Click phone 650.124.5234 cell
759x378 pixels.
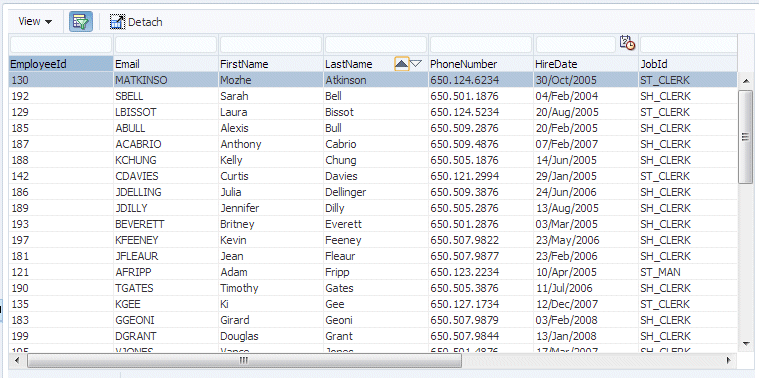[x=481, y=112]
